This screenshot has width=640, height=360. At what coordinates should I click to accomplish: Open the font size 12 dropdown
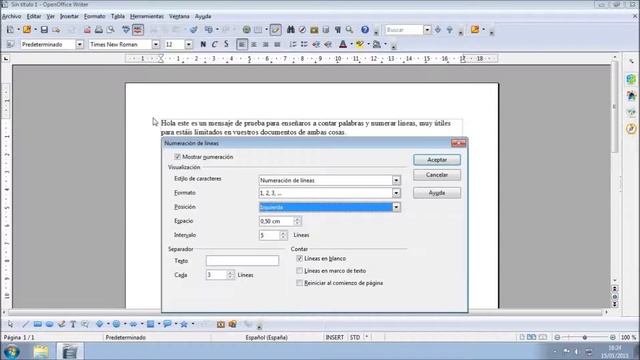pos(189,44)
